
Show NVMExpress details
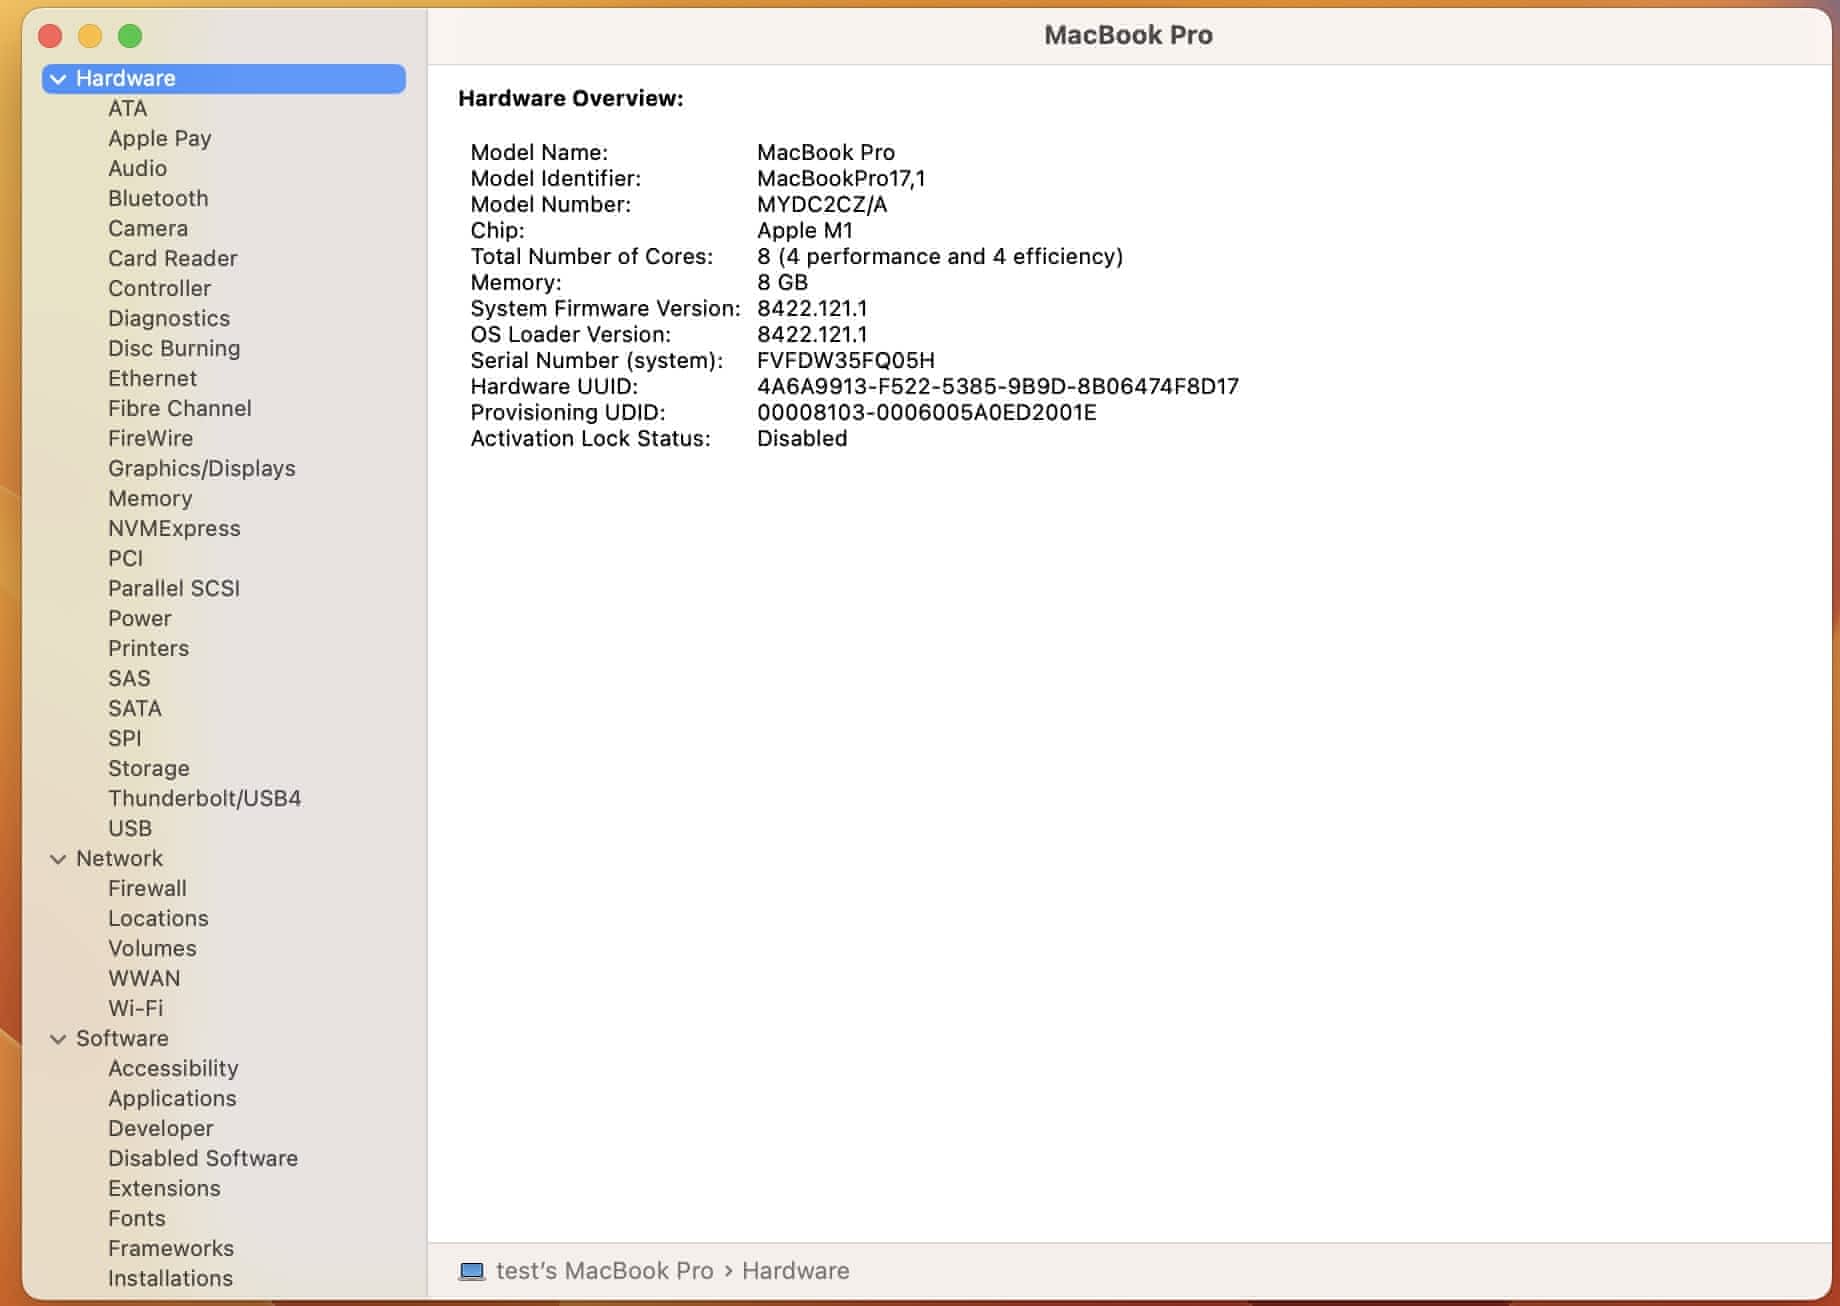174,528
